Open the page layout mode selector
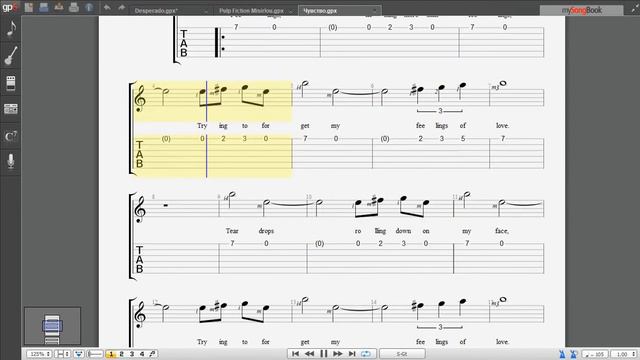640x360 pixels. pos(62,354)
